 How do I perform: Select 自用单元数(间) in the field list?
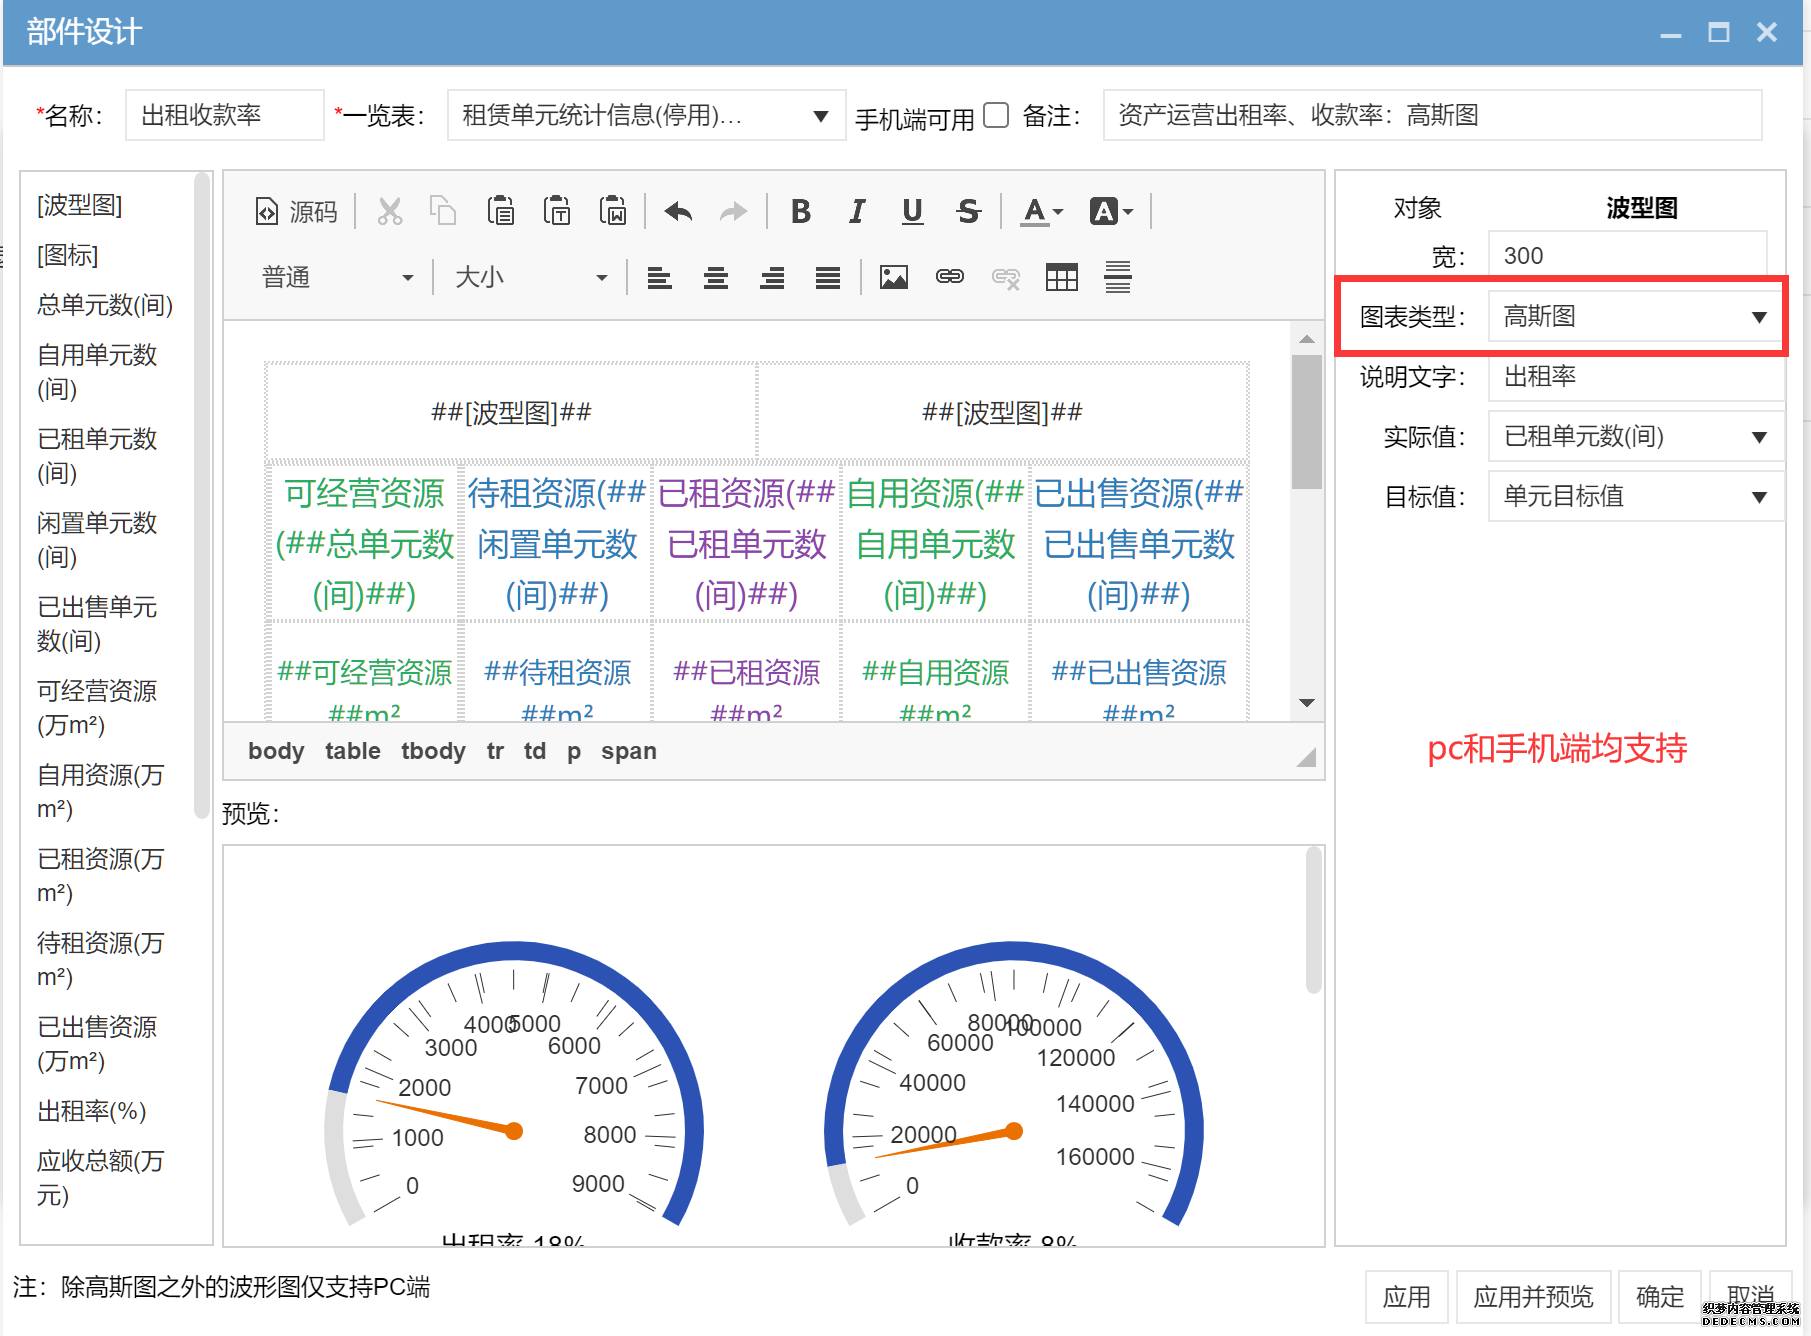pos(97,372)
